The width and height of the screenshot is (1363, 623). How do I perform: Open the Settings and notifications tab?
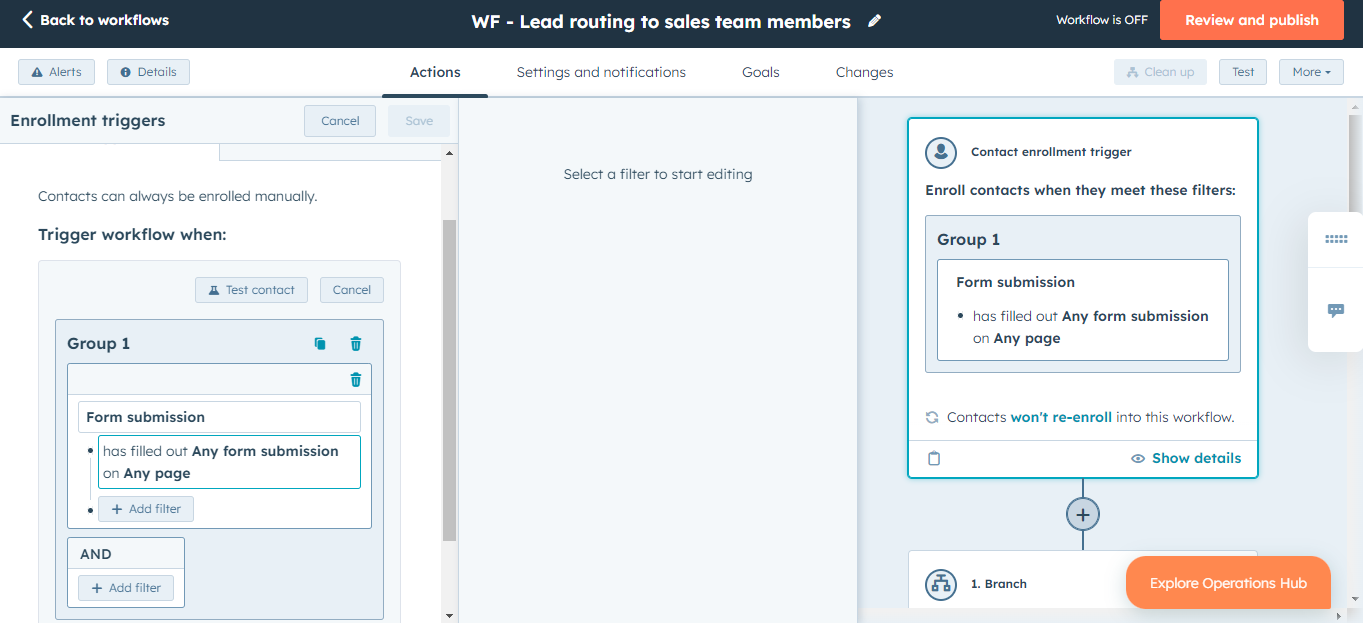[x=600, y=71]
